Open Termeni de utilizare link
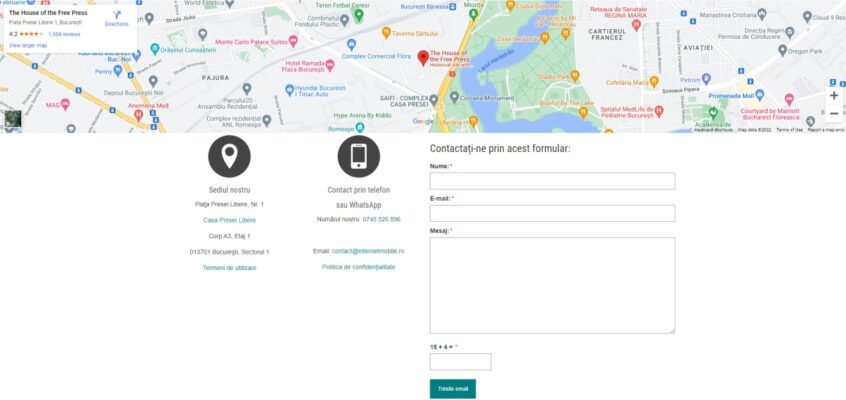The width and height of the screenshot is (846, 400). 229,268
